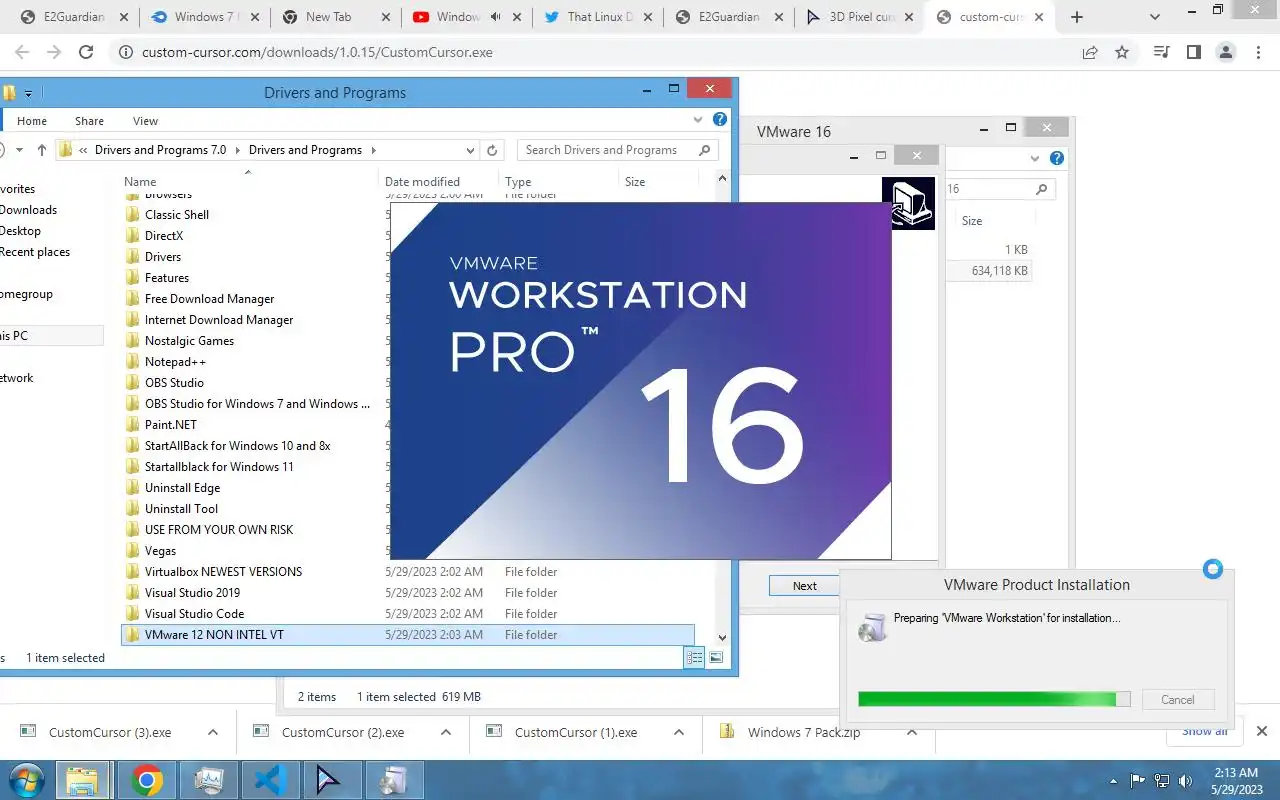Click Next in the VMware setup window
The height and width of the screenshot is (800, 1280).
click(x=804, y=586)
